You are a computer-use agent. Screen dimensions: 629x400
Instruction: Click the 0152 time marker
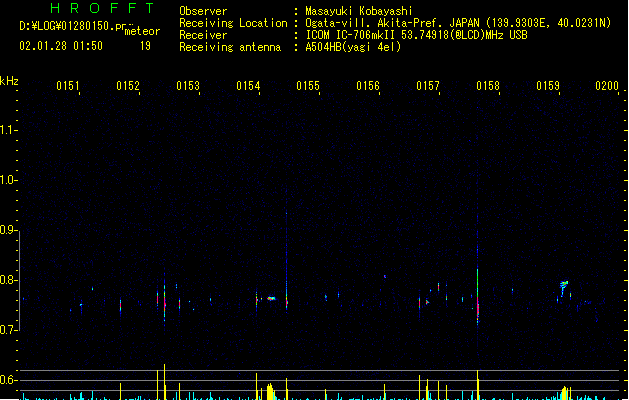pyautogui.click(x=128, y=86)
